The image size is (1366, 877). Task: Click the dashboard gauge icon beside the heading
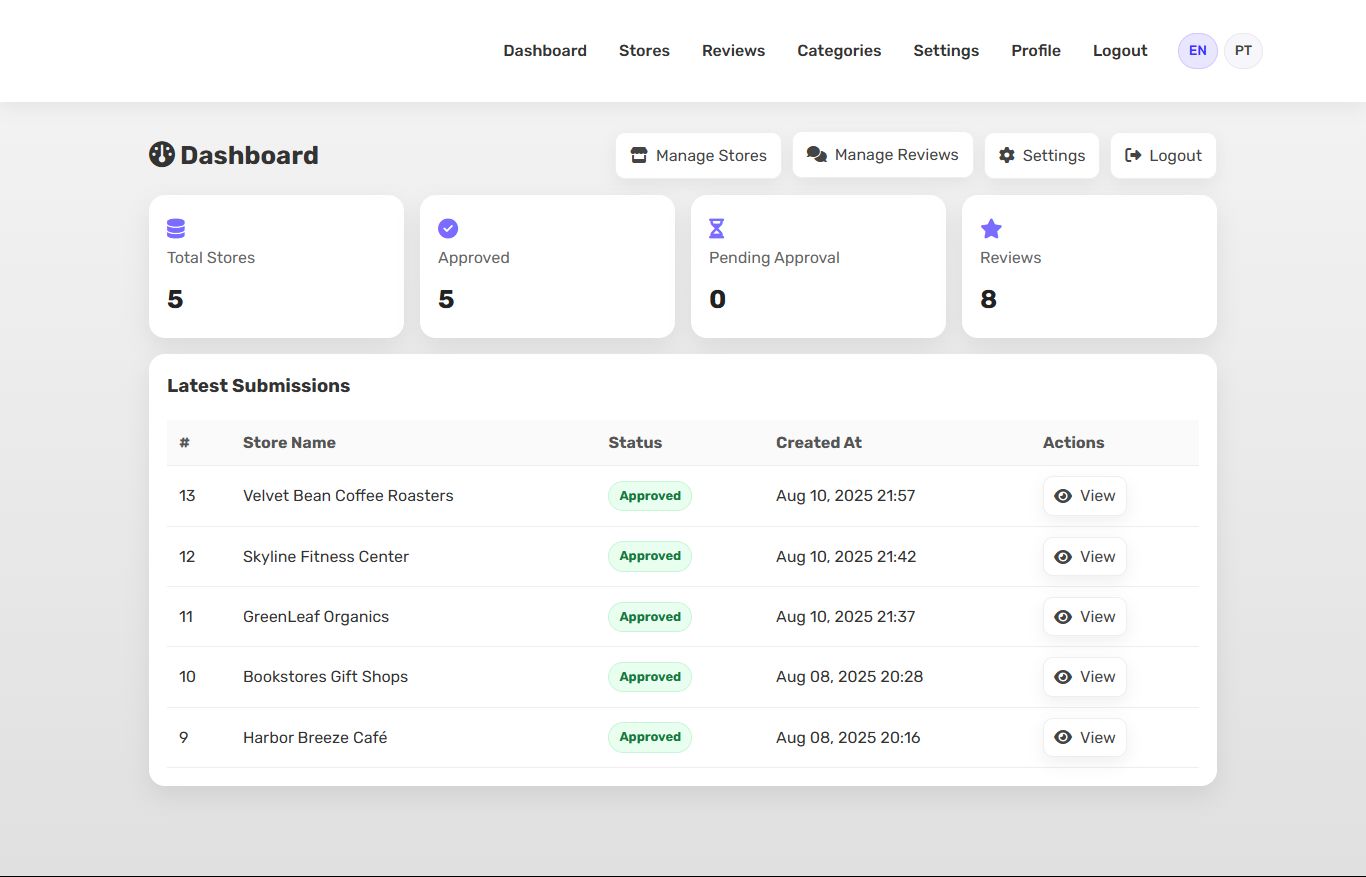pos(162,155)
